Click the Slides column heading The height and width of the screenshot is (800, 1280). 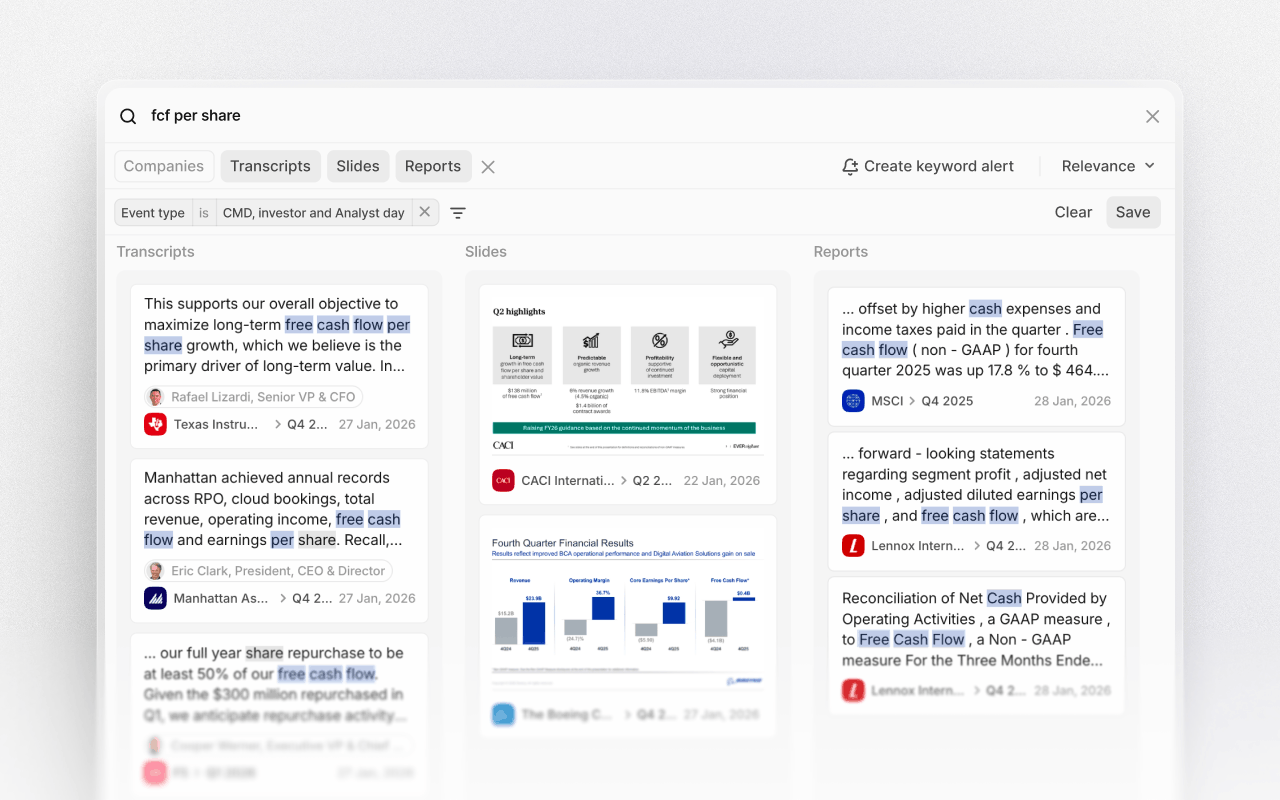486,252
